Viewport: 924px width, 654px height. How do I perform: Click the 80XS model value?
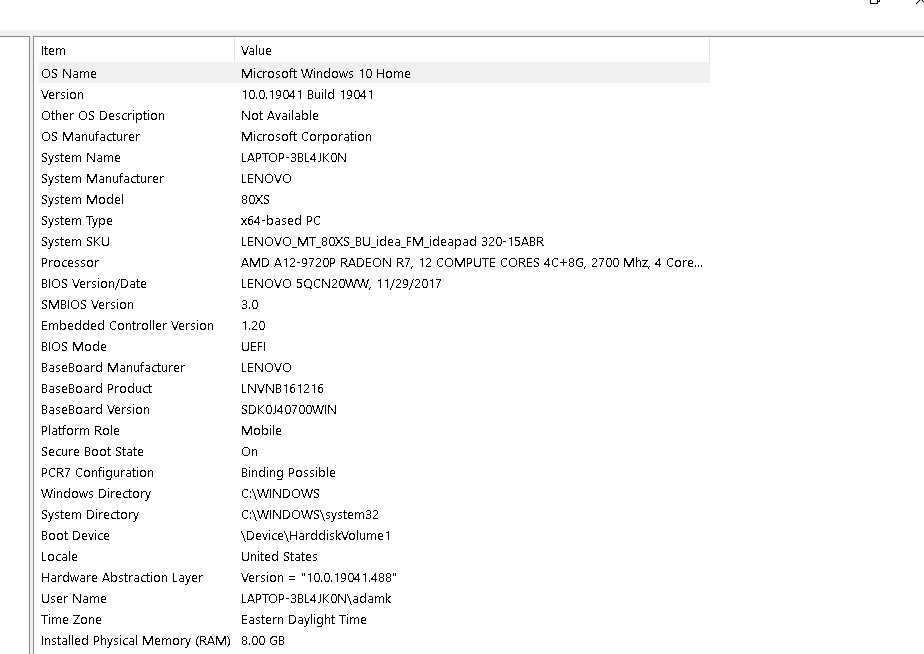point(255,200)
